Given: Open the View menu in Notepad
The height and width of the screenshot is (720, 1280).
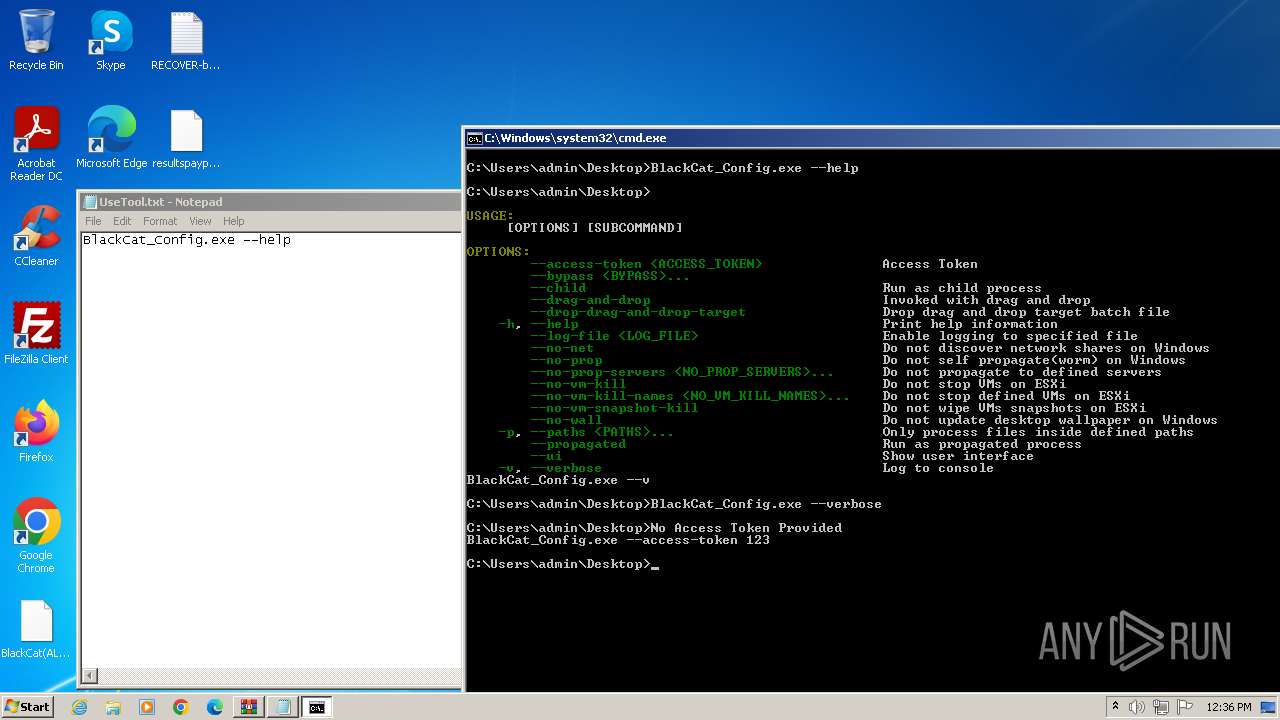Looking at the screenshot, I should pyautogui.click(x=201, y=221).
